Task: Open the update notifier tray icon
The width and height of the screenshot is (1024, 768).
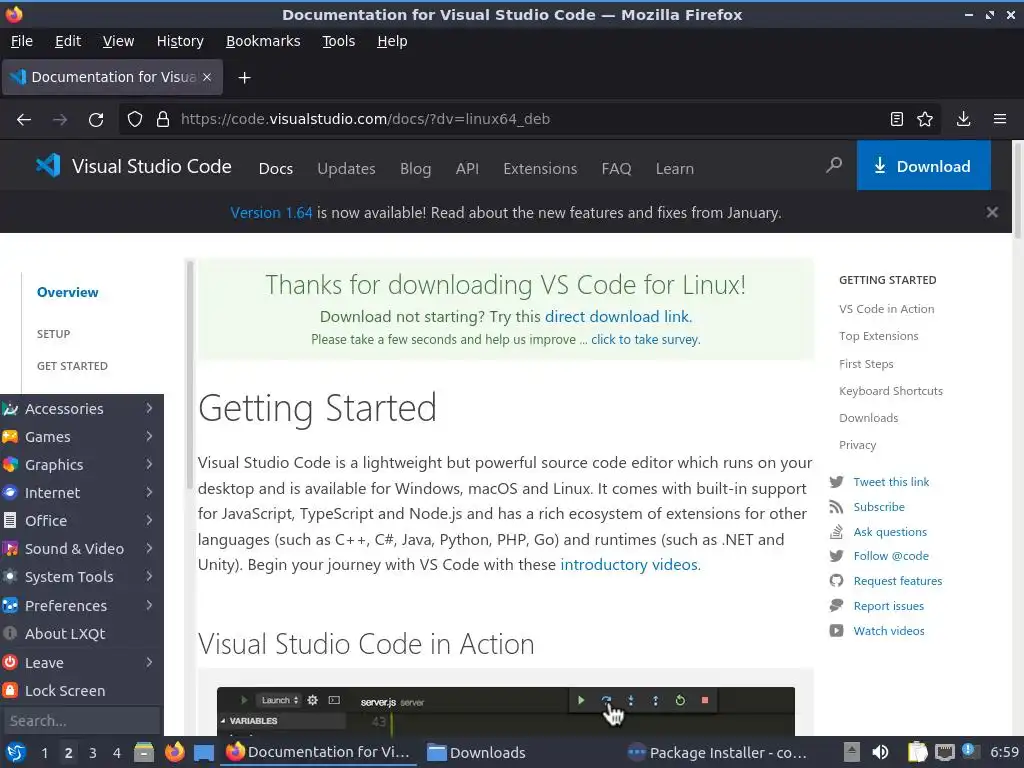Action: tap(970, 752)
